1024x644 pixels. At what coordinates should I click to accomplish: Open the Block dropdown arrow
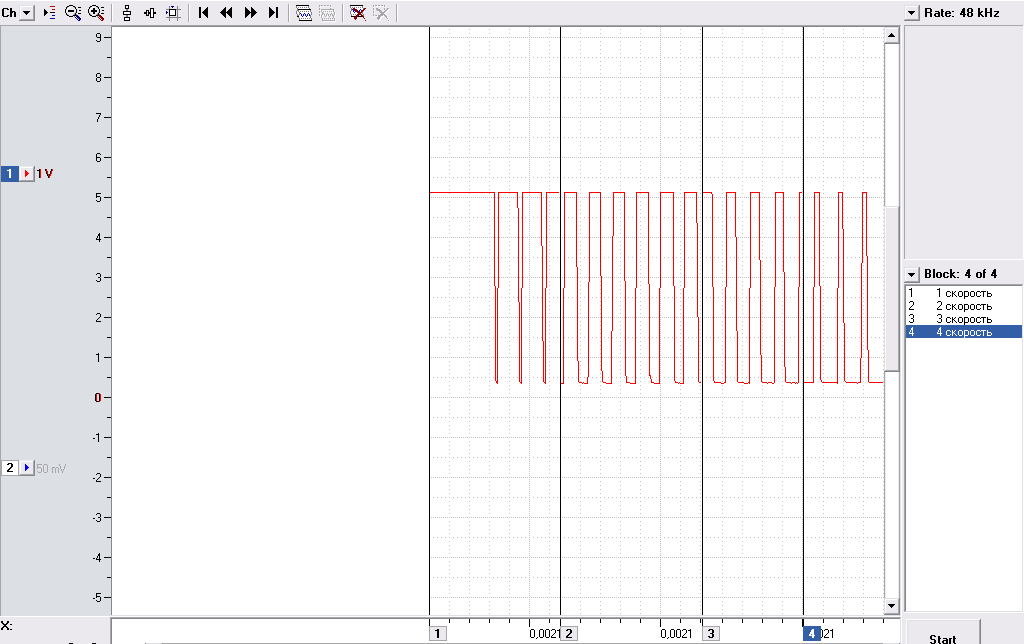(x=912, y=274)
